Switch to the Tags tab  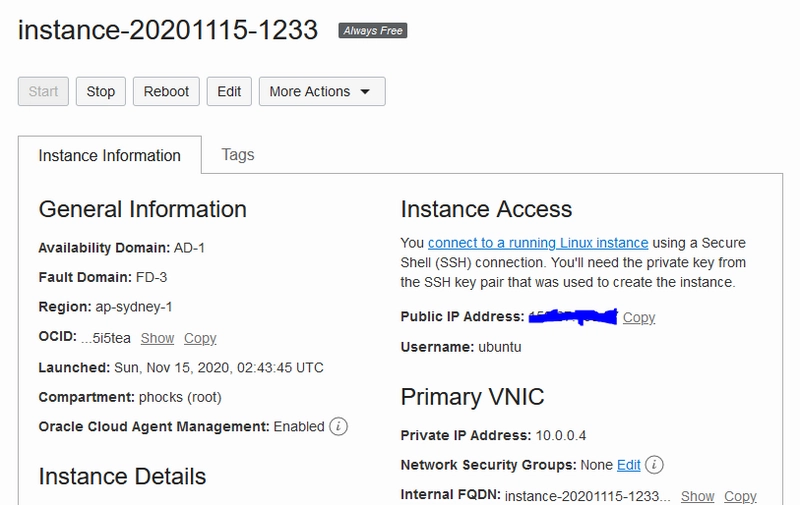[238, 155]
